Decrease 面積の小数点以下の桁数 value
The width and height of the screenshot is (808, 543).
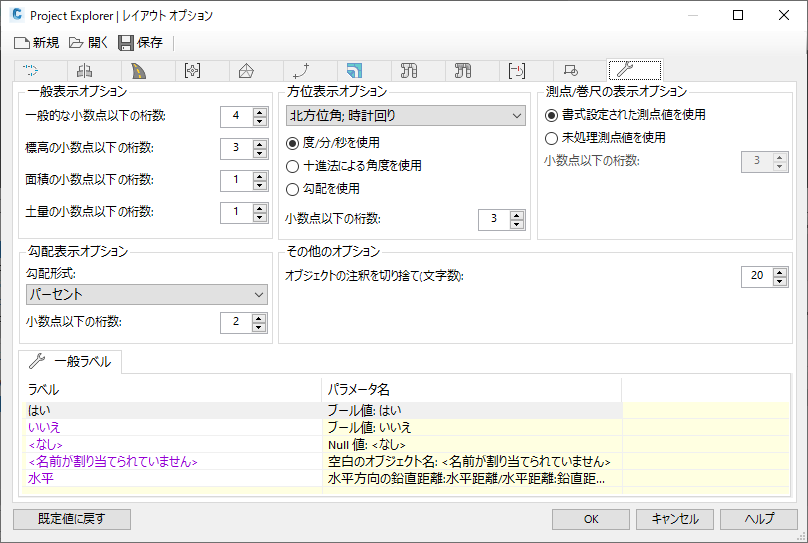click(x=260, y=185)
